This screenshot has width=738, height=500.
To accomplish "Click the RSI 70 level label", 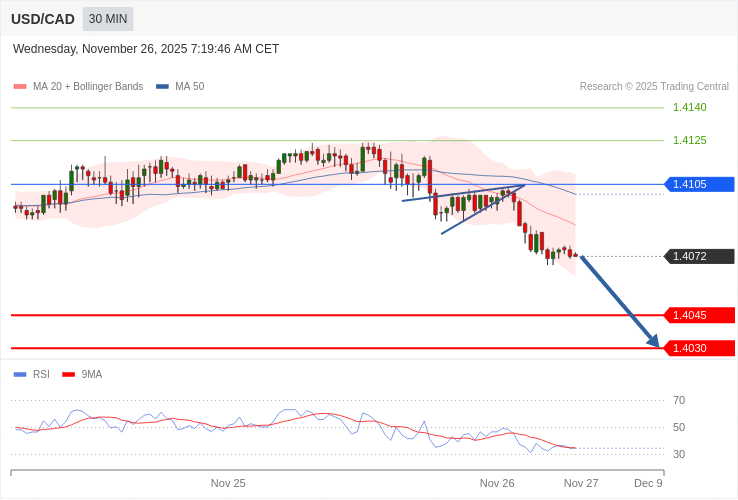I will (679, 401).
